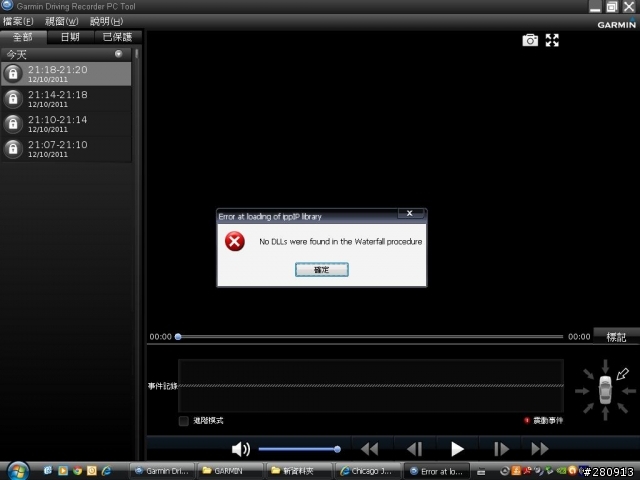Jump to the previous clip with rewind
Viewport: 640px width, 480px height.
[370, 449]
